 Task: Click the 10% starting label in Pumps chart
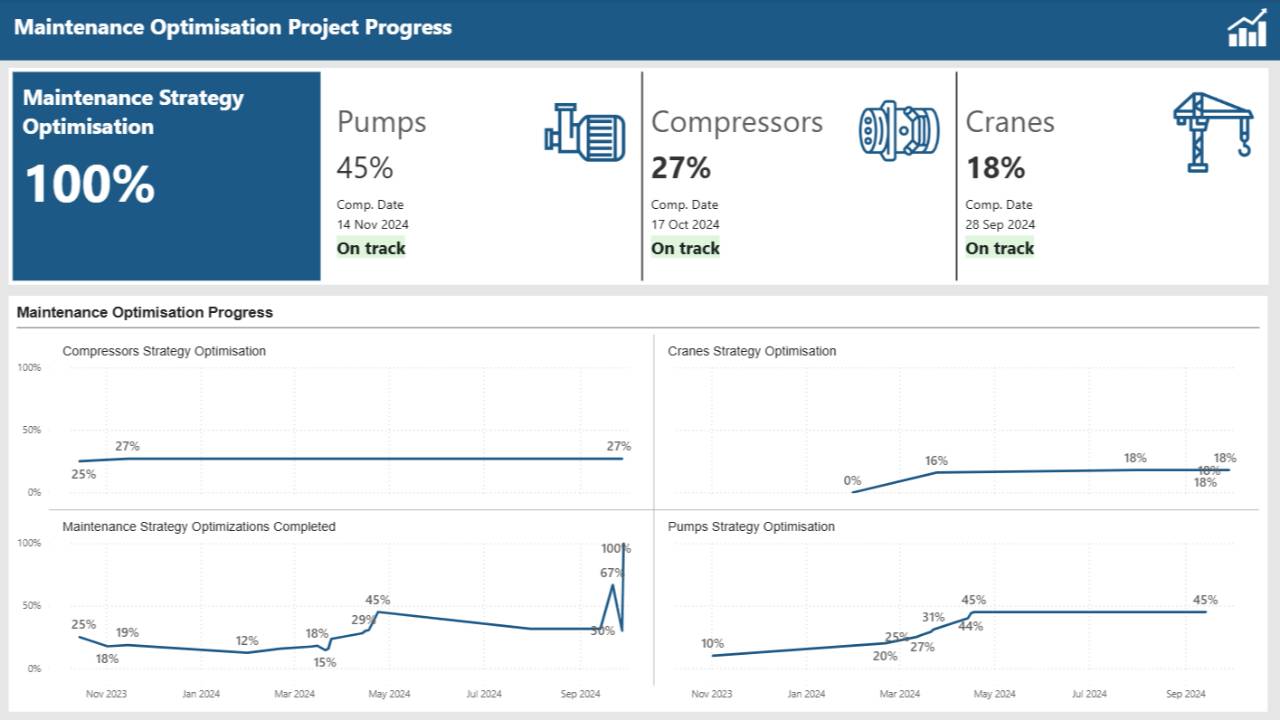712,643
